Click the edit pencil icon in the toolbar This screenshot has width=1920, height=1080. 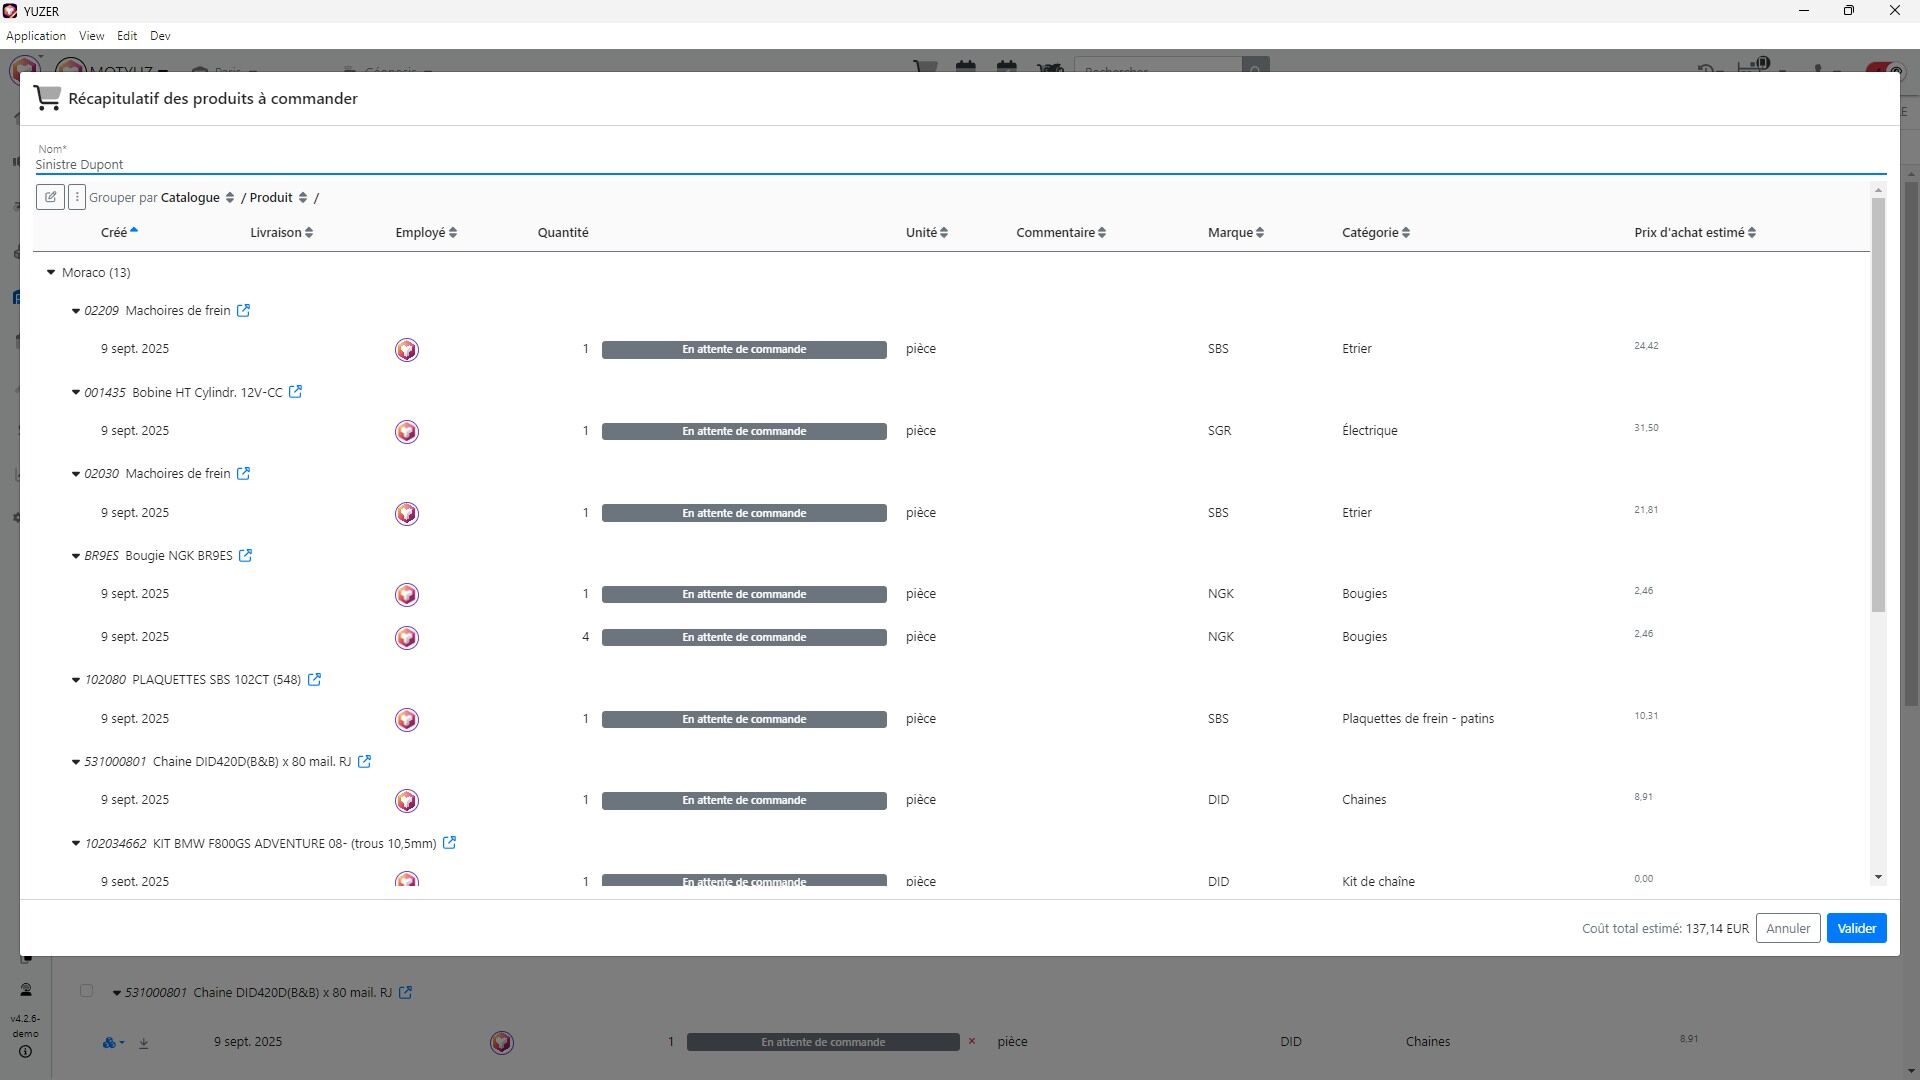coord(50,197)
